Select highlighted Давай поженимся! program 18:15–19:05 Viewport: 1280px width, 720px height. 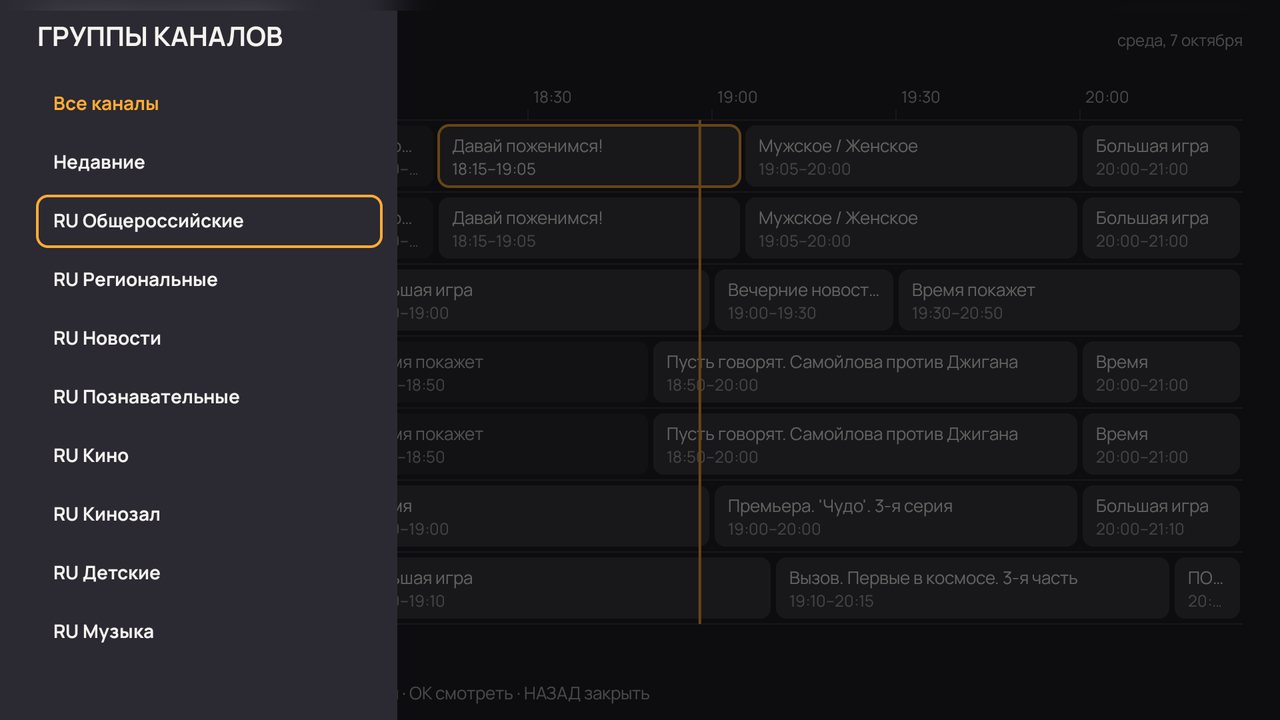[589, 156]
